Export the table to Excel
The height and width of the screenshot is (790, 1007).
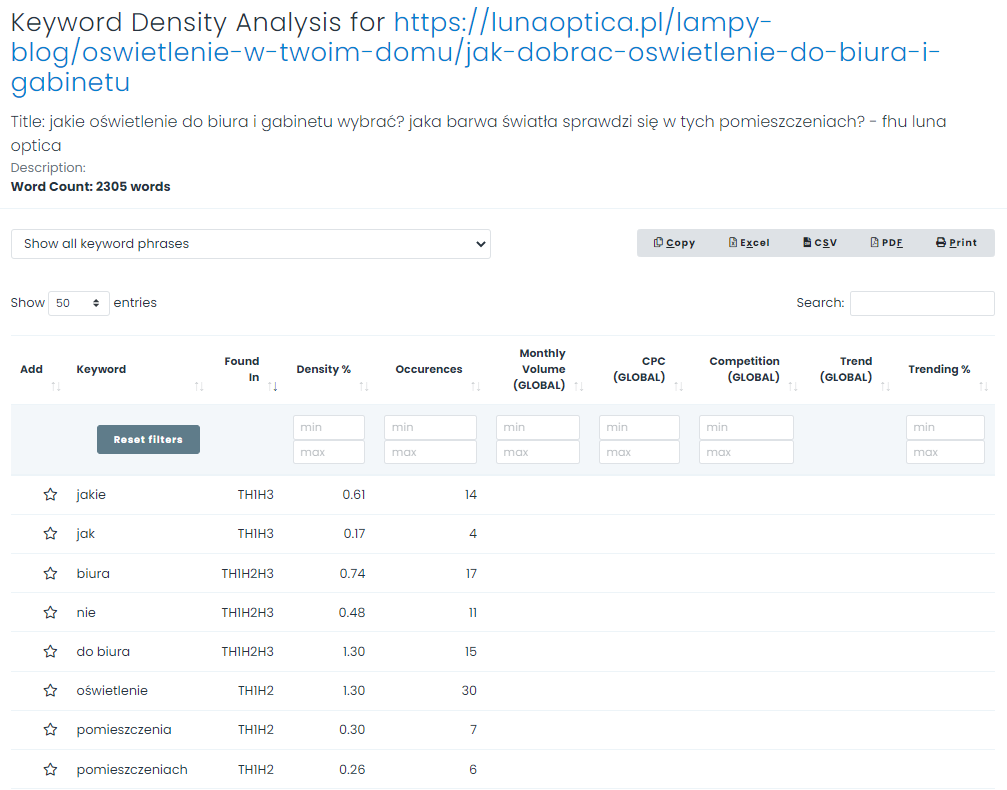click(749, 243)
